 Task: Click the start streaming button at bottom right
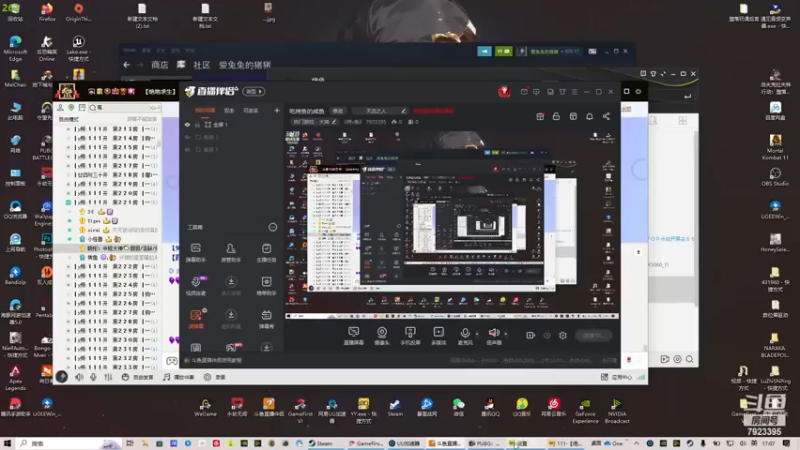tap(593, 335)
